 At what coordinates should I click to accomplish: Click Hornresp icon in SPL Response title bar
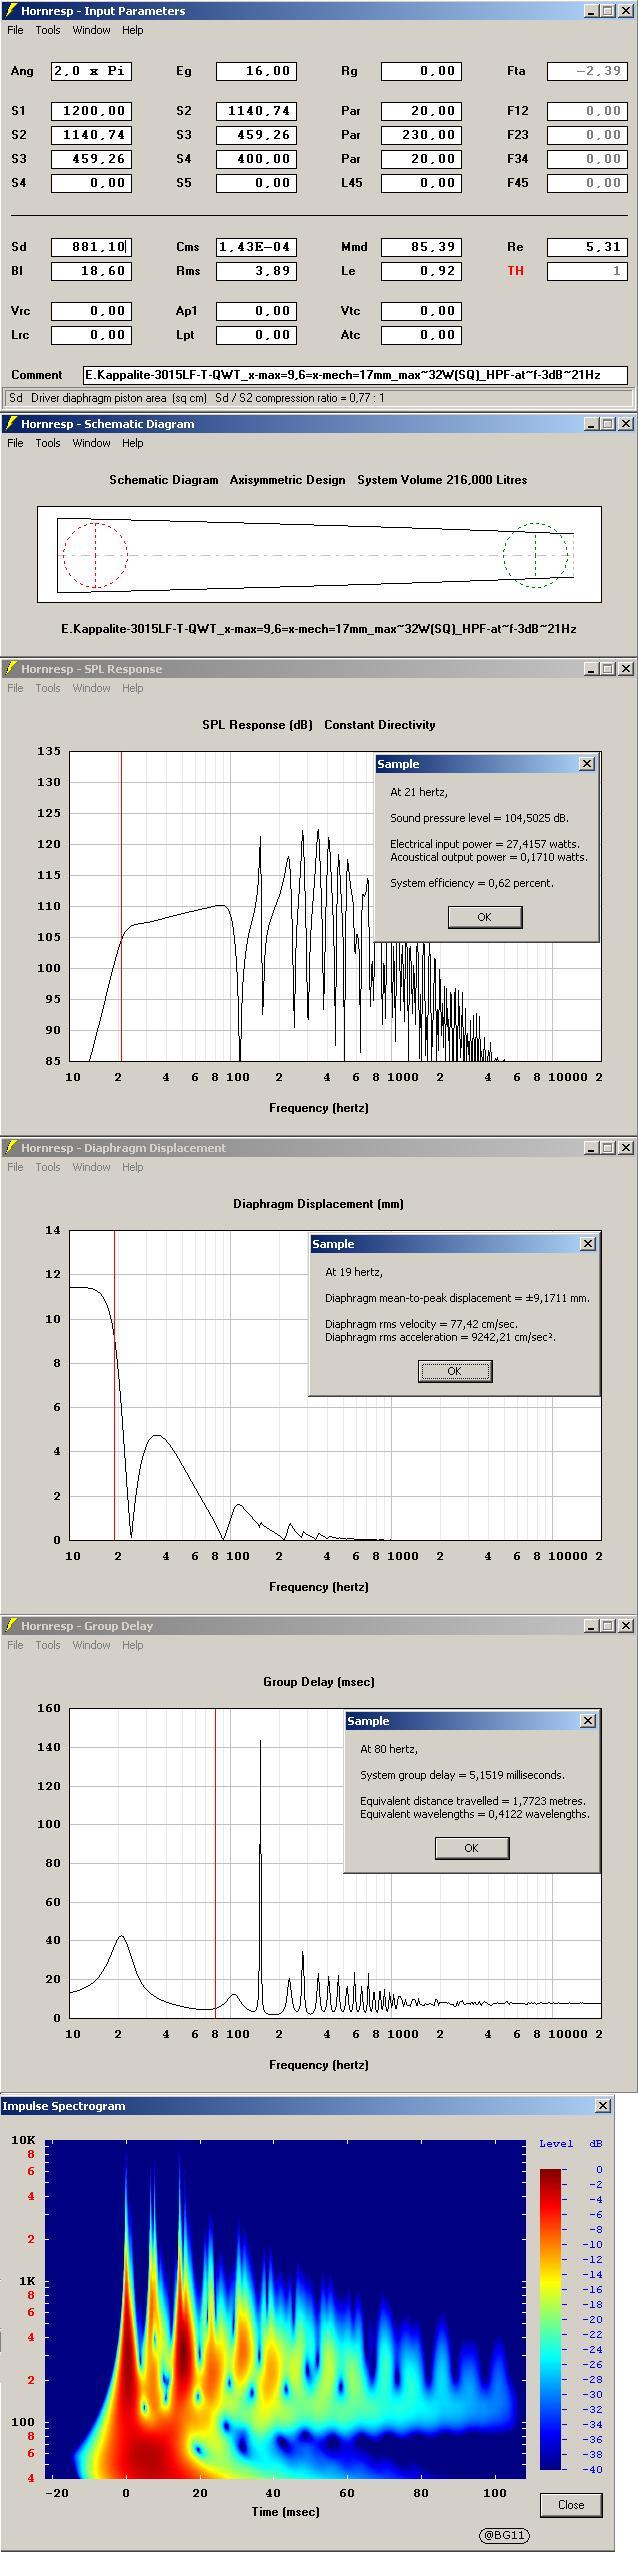11,669
